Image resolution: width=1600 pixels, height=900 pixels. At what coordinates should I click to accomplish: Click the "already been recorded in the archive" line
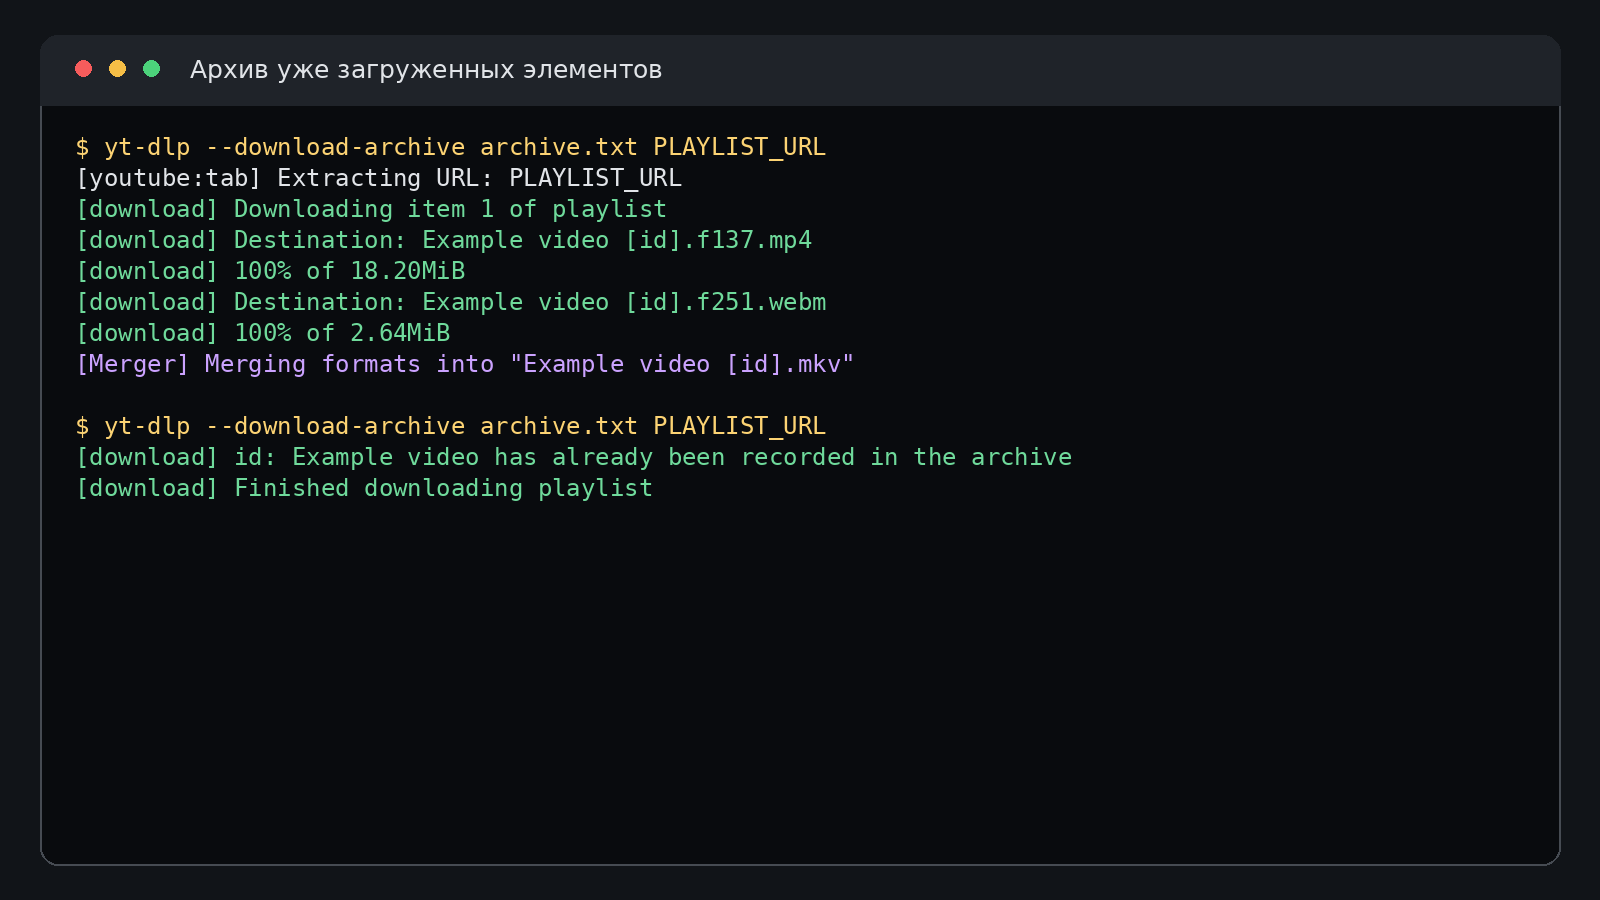click(574, 457)
